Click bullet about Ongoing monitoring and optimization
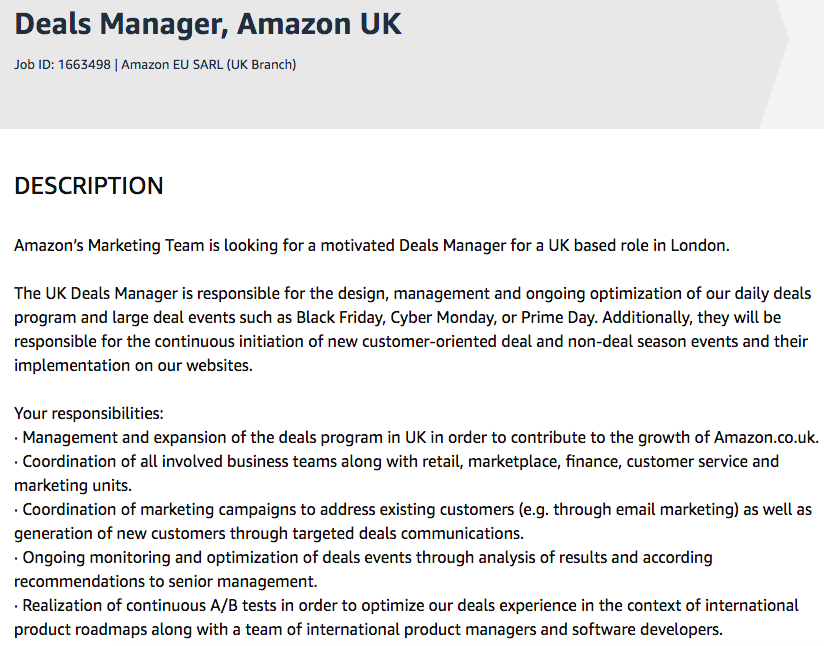The image size is (824, 646). click(x=364, y=569)
